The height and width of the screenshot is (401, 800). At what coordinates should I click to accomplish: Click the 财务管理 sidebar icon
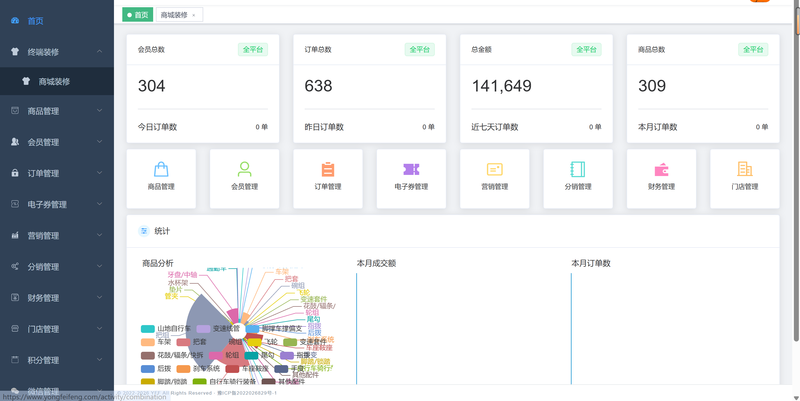pyautogui.click(x=15, y=297)
